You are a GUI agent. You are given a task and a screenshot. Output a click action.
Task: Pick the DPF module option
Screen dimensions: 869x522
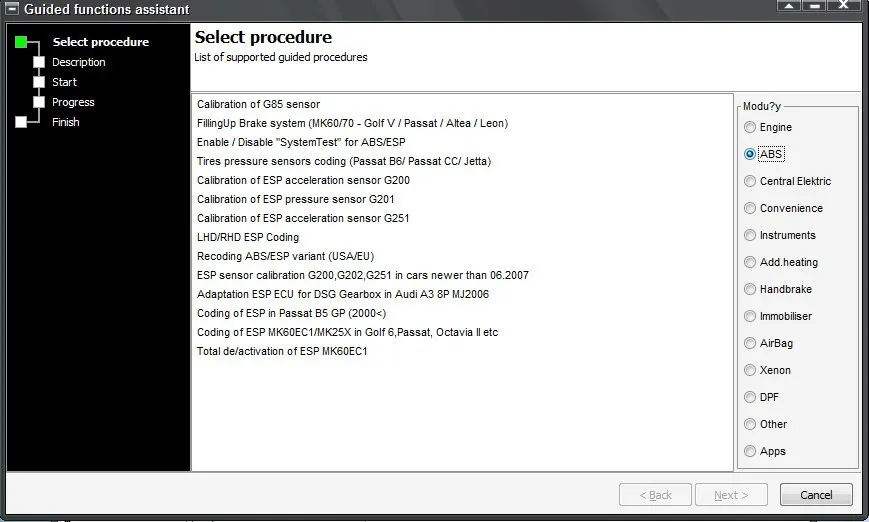click(x=750, y=397)
